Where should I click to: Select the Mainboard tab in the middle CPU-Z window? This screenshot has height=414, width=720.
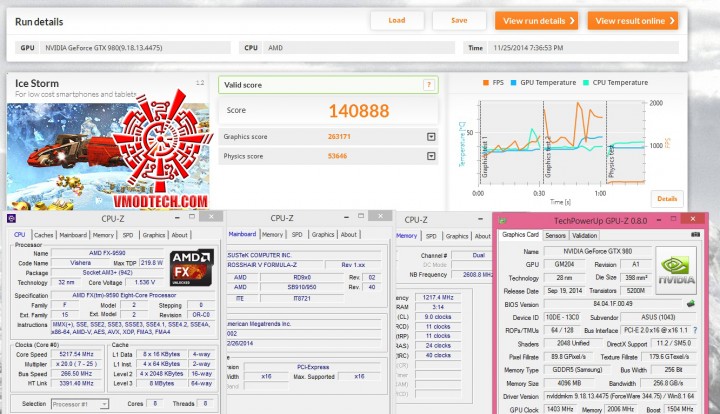(x=242, y=234)
